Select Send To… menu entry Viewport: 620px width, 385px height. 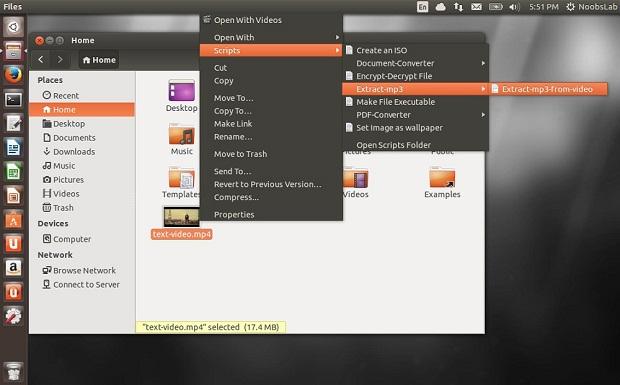click(271, 171)
